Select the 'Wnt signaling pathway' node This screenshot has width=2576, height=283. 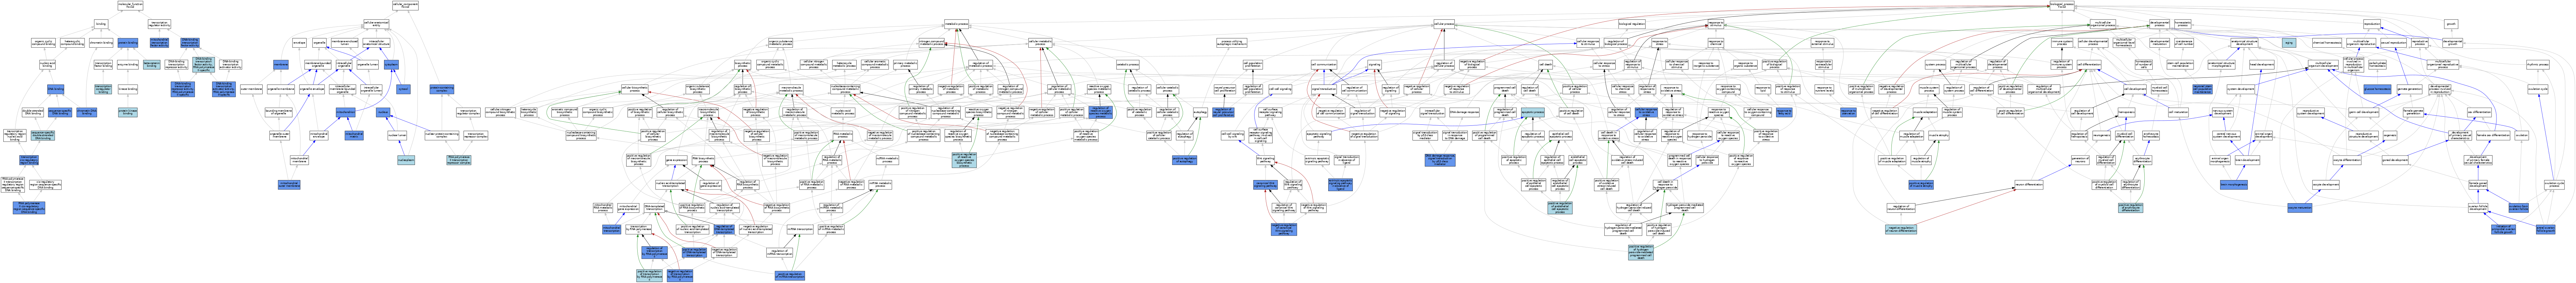click(1265, 160)
